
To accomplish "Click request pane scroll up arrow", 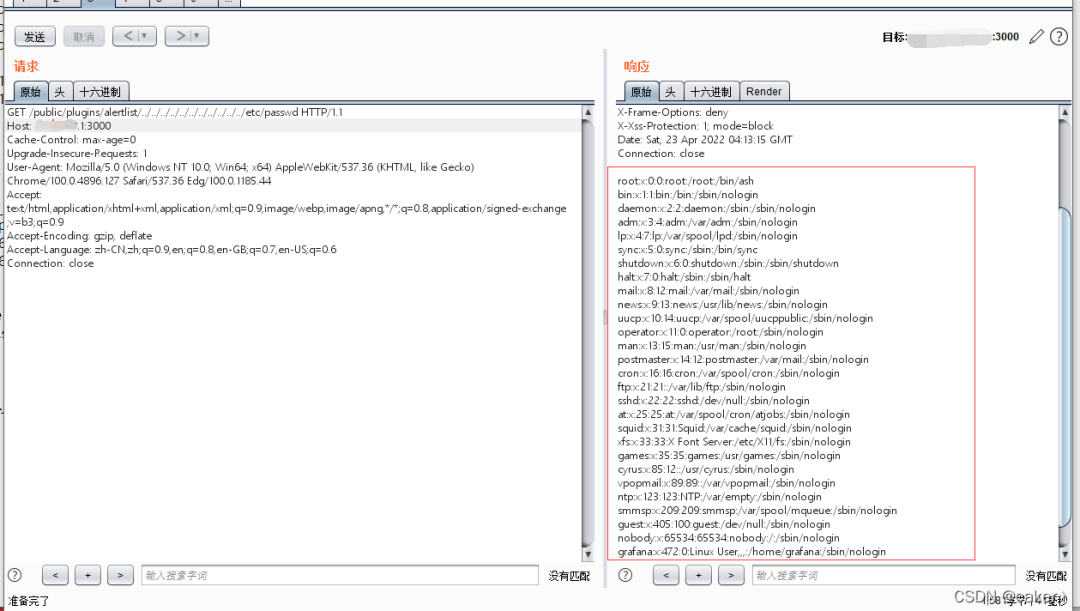I will pos(588,112).
